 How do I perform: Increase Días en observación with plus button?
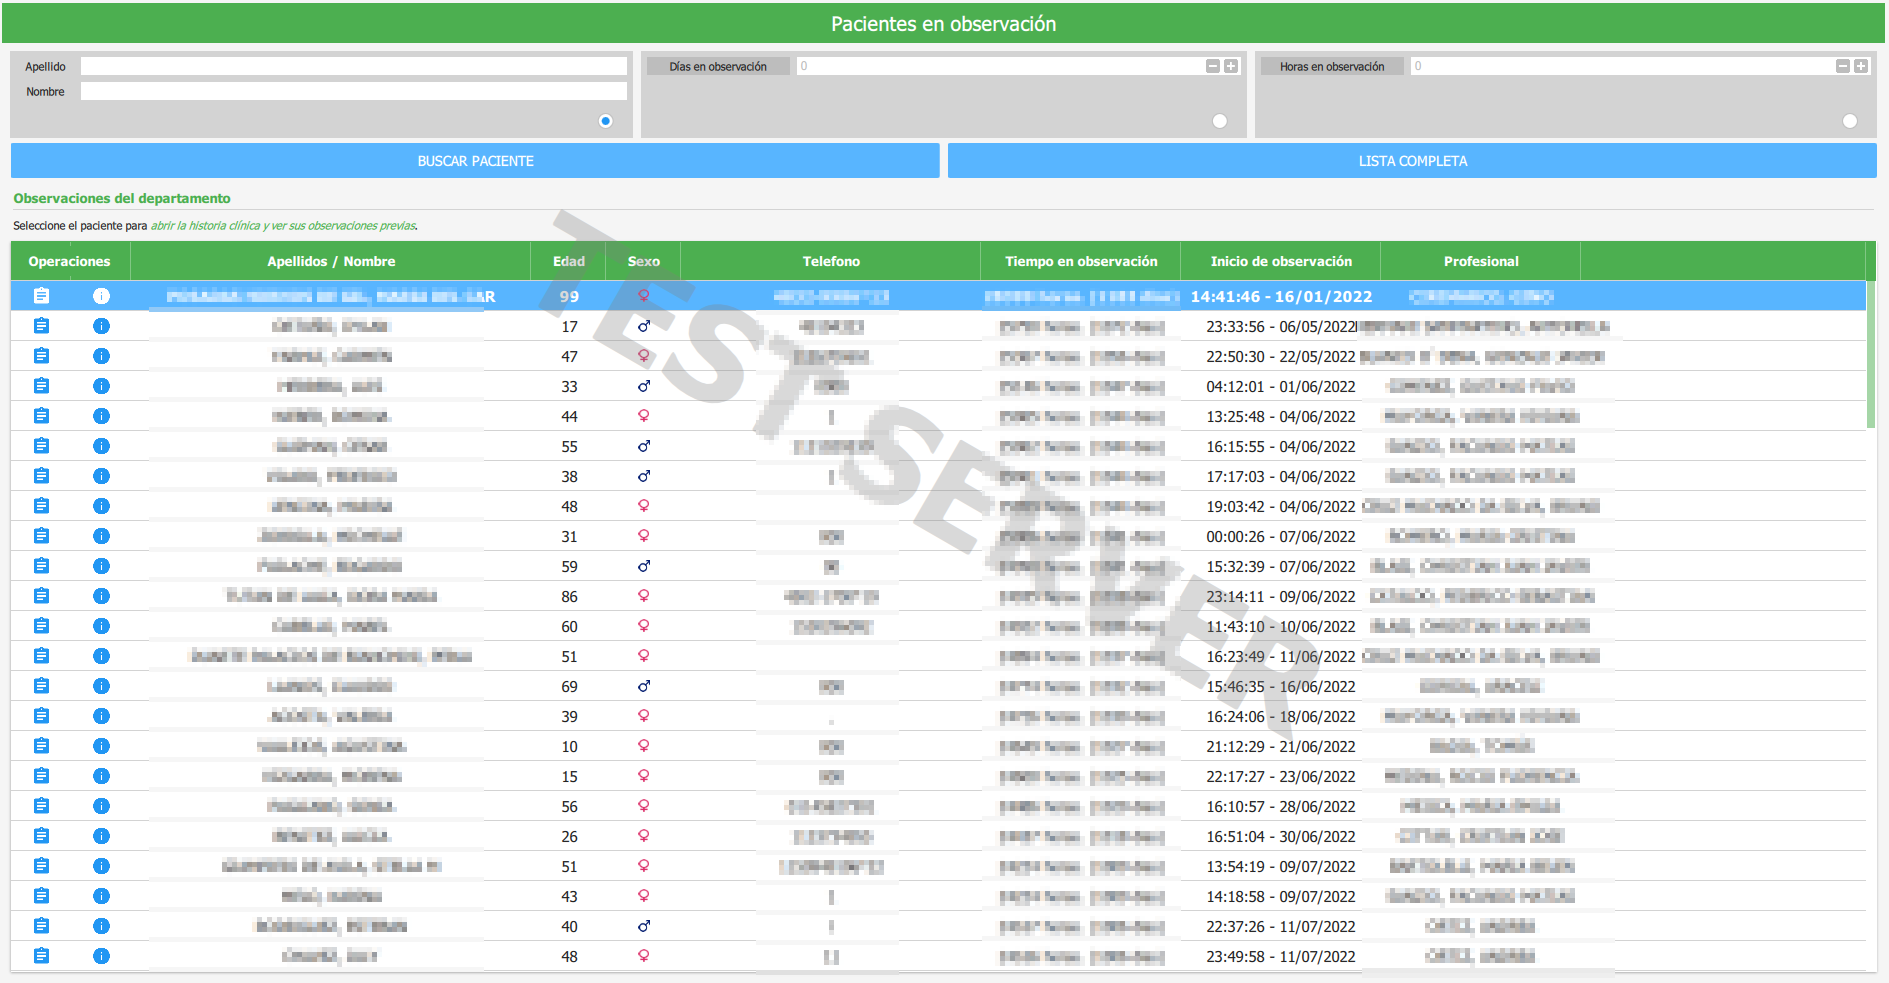[x=1231, y=66]
